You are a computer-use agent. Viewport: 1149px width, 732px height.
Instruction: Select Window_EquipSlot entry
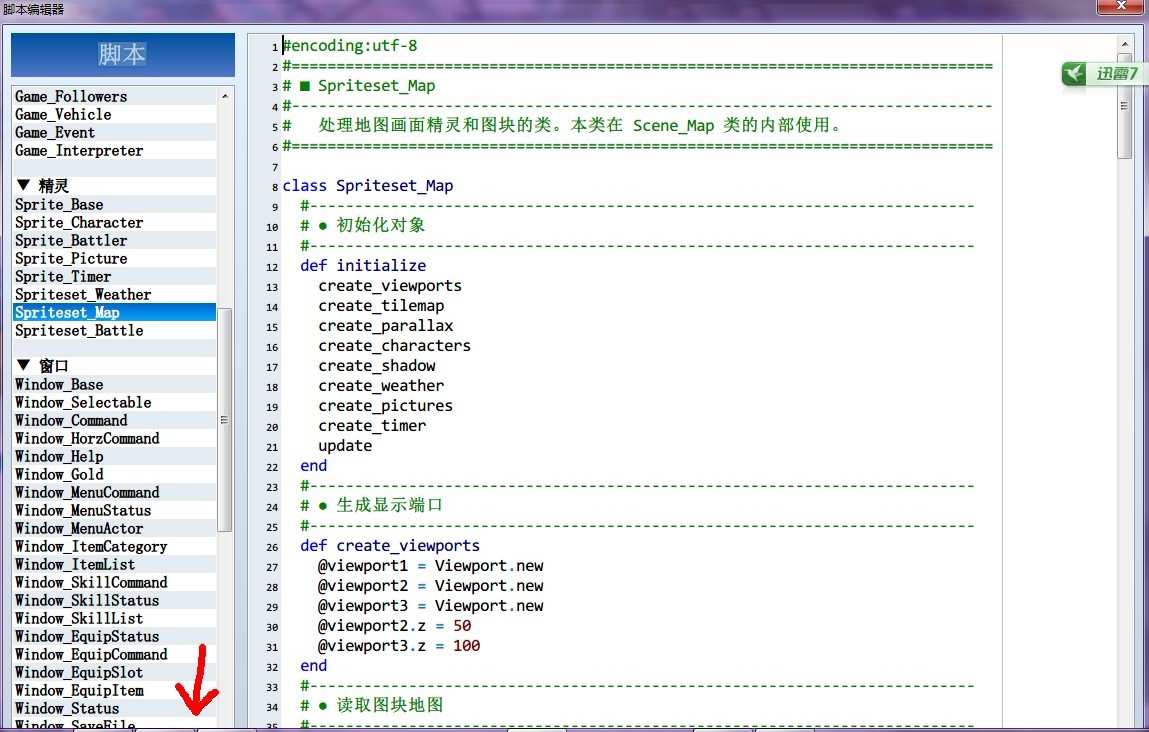pos(79,673)
